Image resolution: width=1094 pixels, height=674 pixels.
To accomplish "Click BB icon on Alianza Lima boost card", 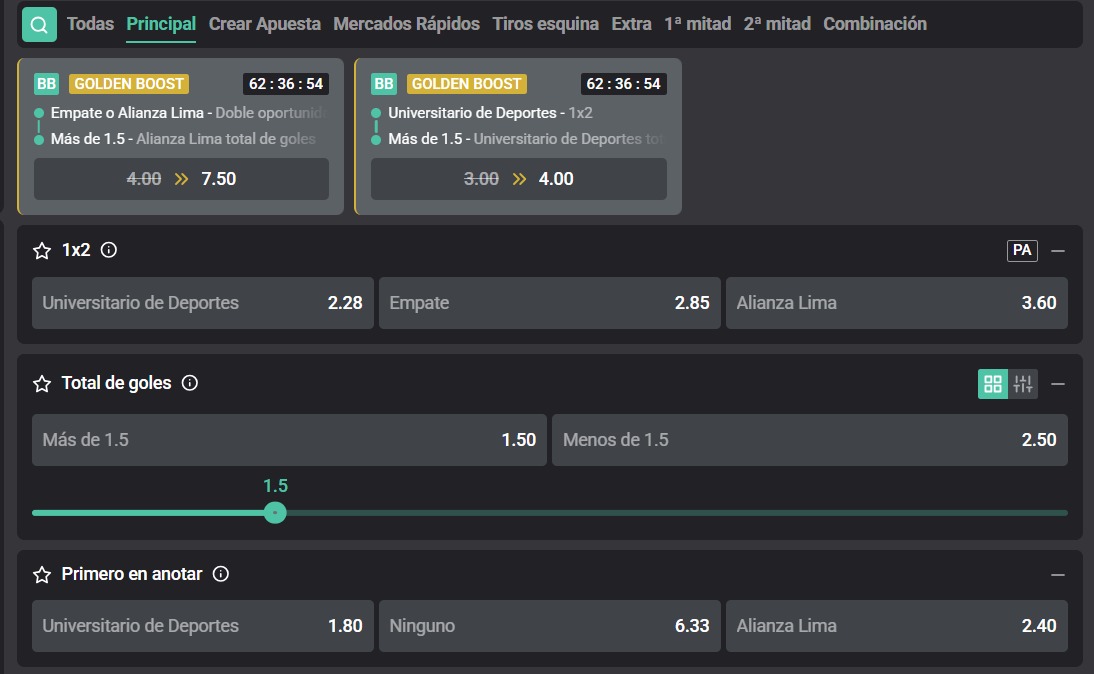I will [46, 84].
